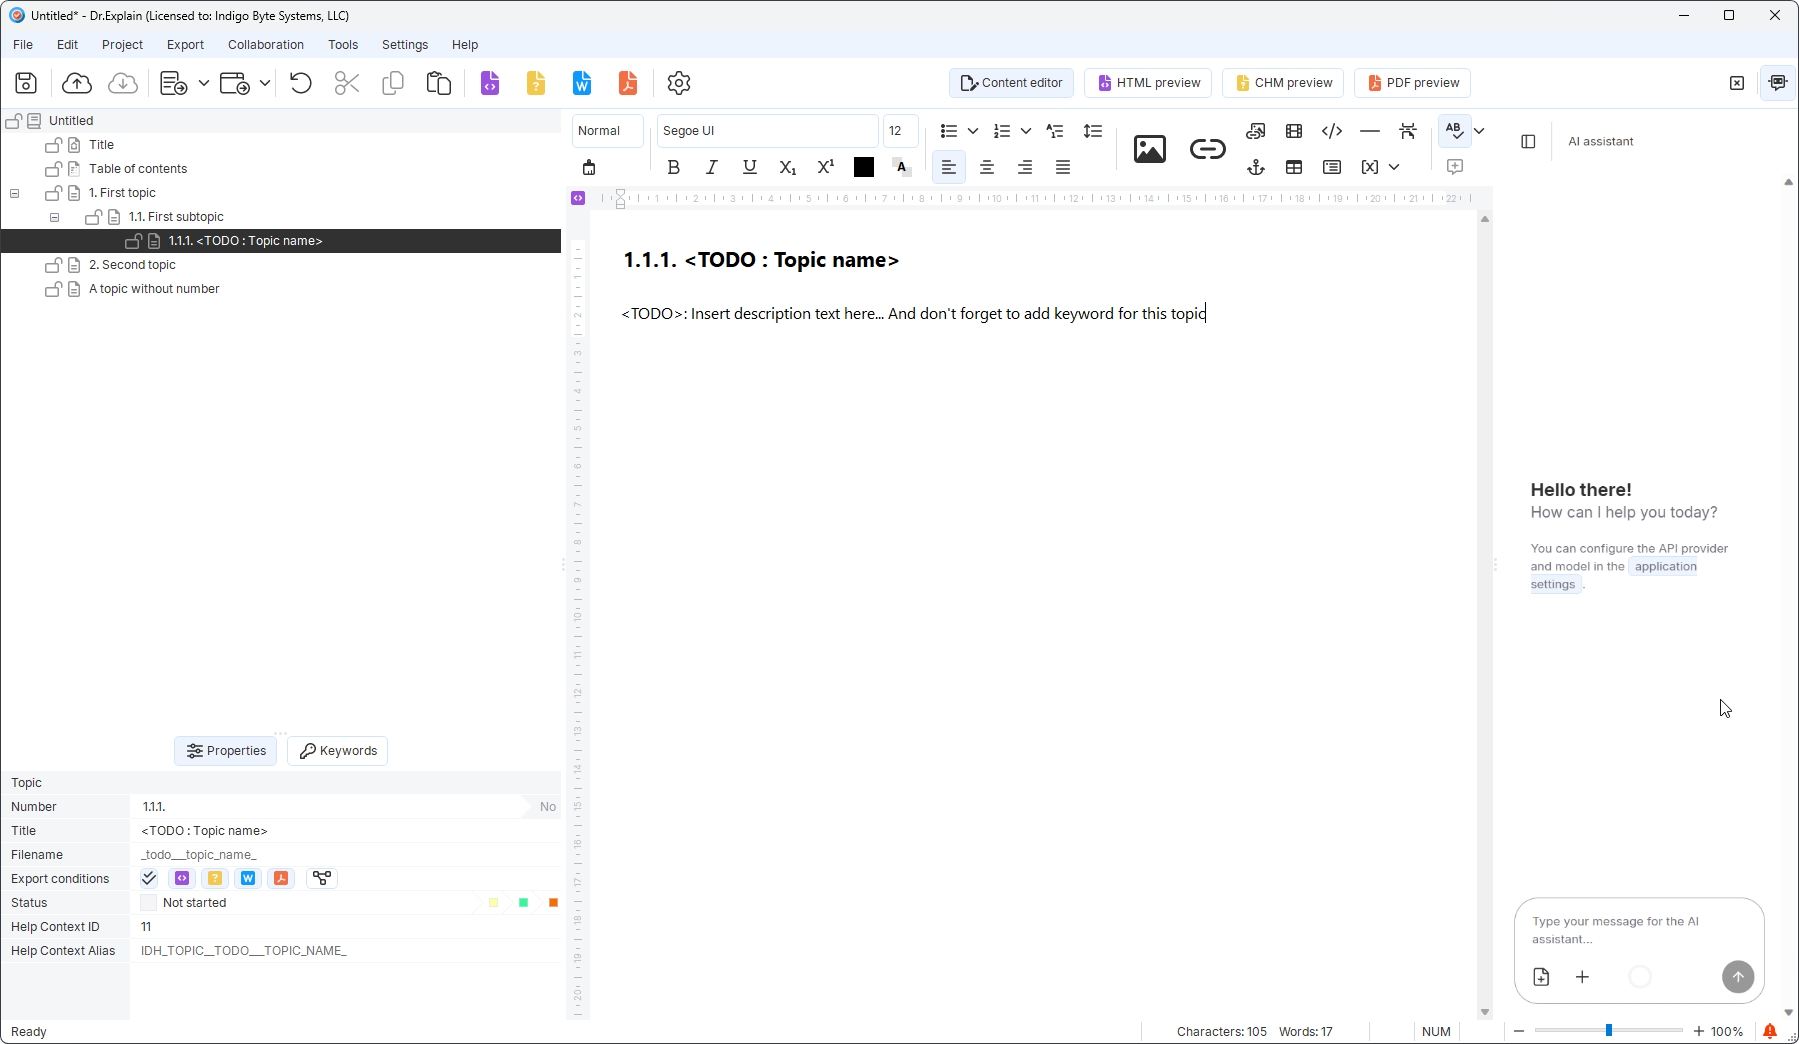Insert table icon in editor toolbar
Screen dimensions: 1799x1044
click(x=1294, y=167)
